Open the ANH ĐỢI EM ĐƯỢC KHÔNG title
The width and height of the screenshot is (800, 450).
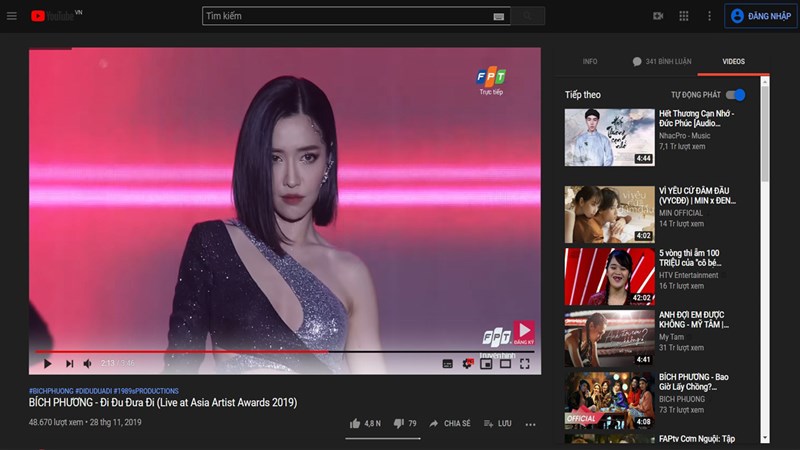[x=694, y=319]
